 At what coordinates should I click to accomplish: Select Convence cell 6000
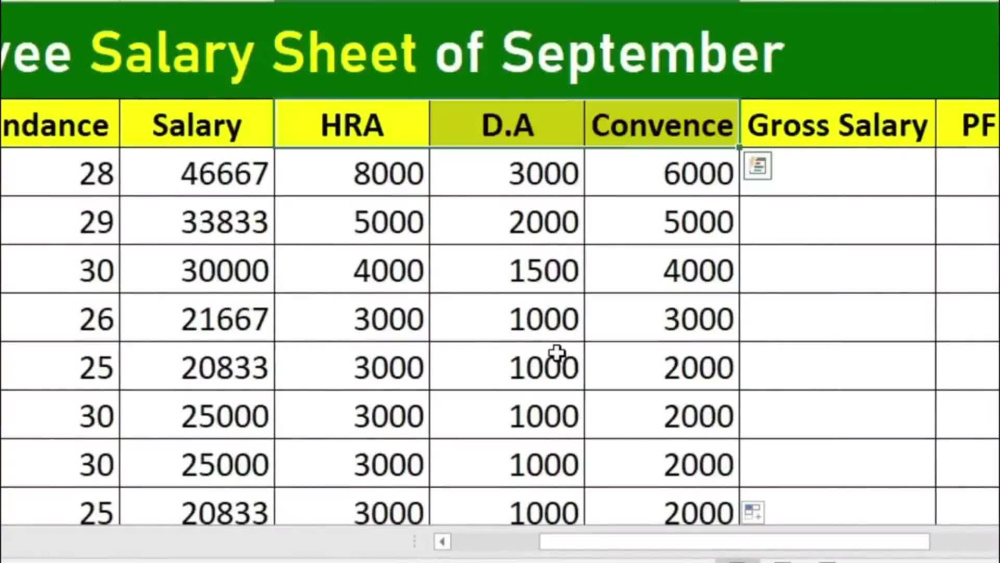662,172
